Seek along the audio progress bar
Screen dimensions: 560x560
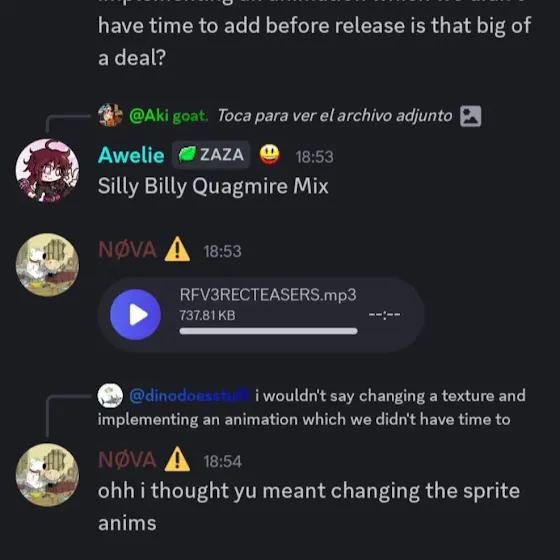pyautogui.click(x=268, y=331)
